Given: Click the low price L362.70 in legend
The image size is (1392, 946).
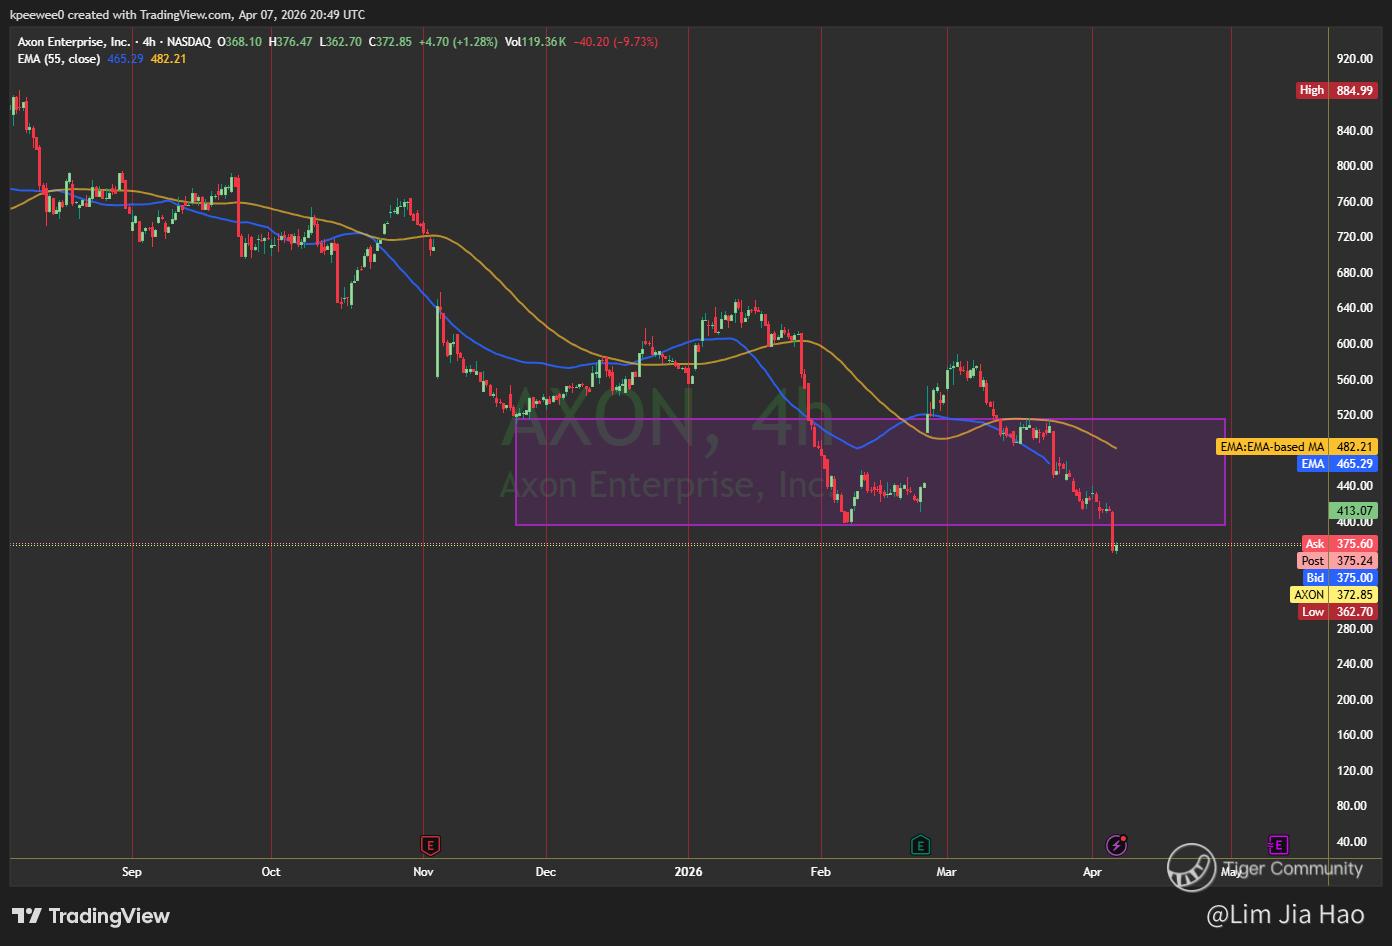Looking at the screenshot, I should coord(340,42).
